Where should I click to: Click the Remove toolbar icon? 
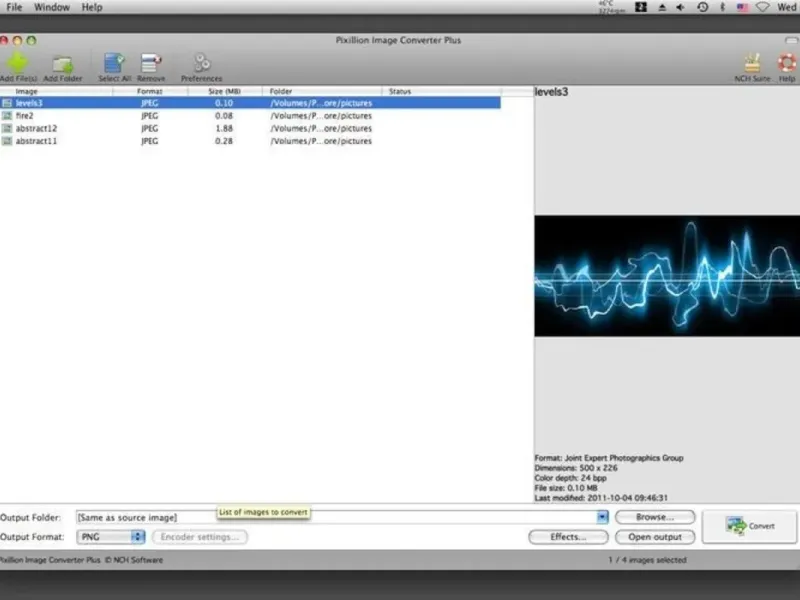coord(151,64)
